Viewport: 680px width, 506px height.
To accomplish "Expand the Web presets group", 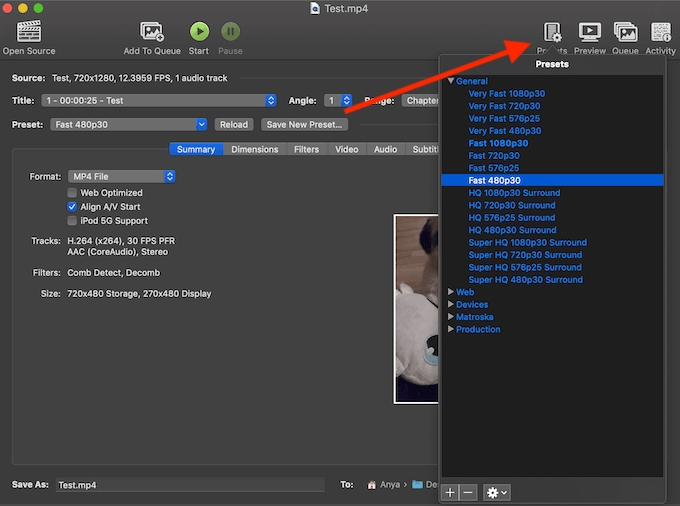I will (x=451, y=292).
